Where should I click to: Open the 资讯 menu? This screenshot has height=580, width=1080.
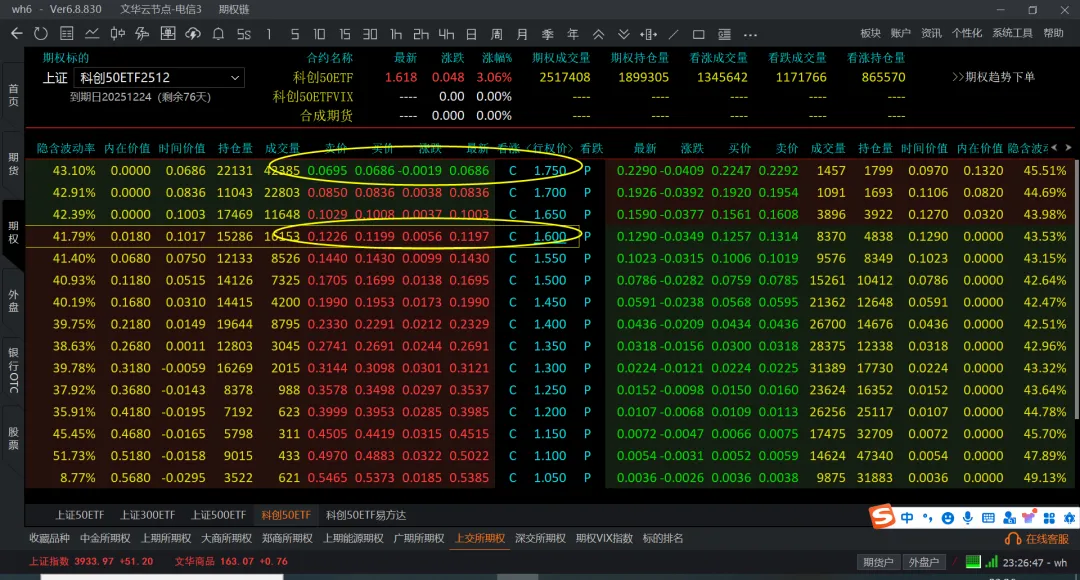click(931, 33)
